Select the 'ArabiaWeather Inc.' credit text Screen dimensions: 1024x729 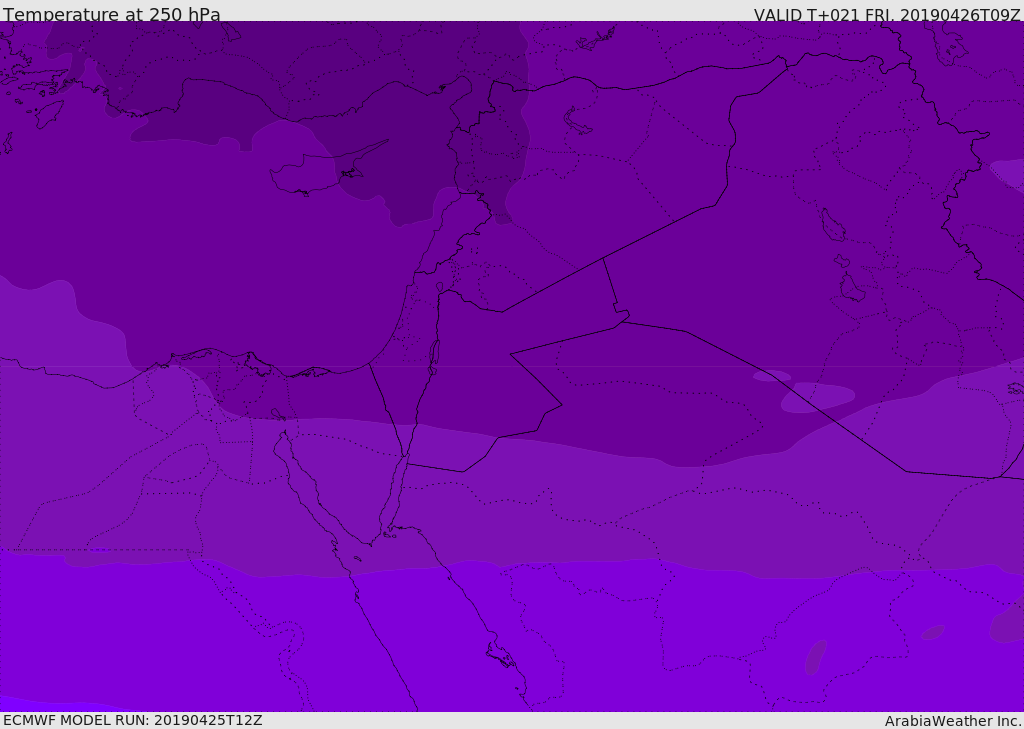(953, 721)
